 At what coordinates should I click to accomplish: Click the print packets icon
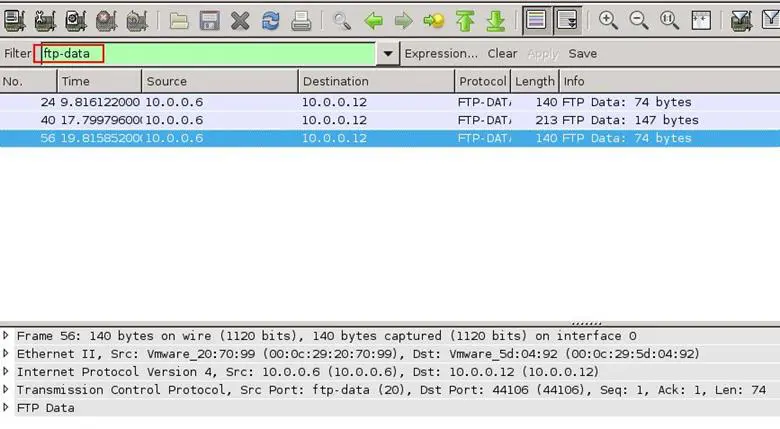point(300,20)
